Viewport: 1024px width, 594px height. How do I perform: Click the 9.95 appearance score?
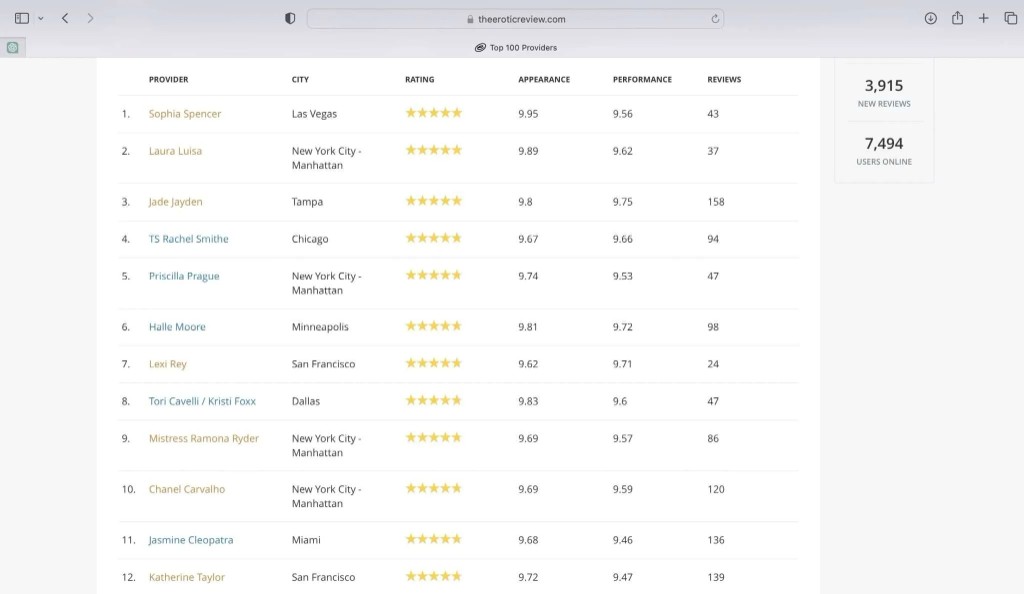click(x=528, y=114)
